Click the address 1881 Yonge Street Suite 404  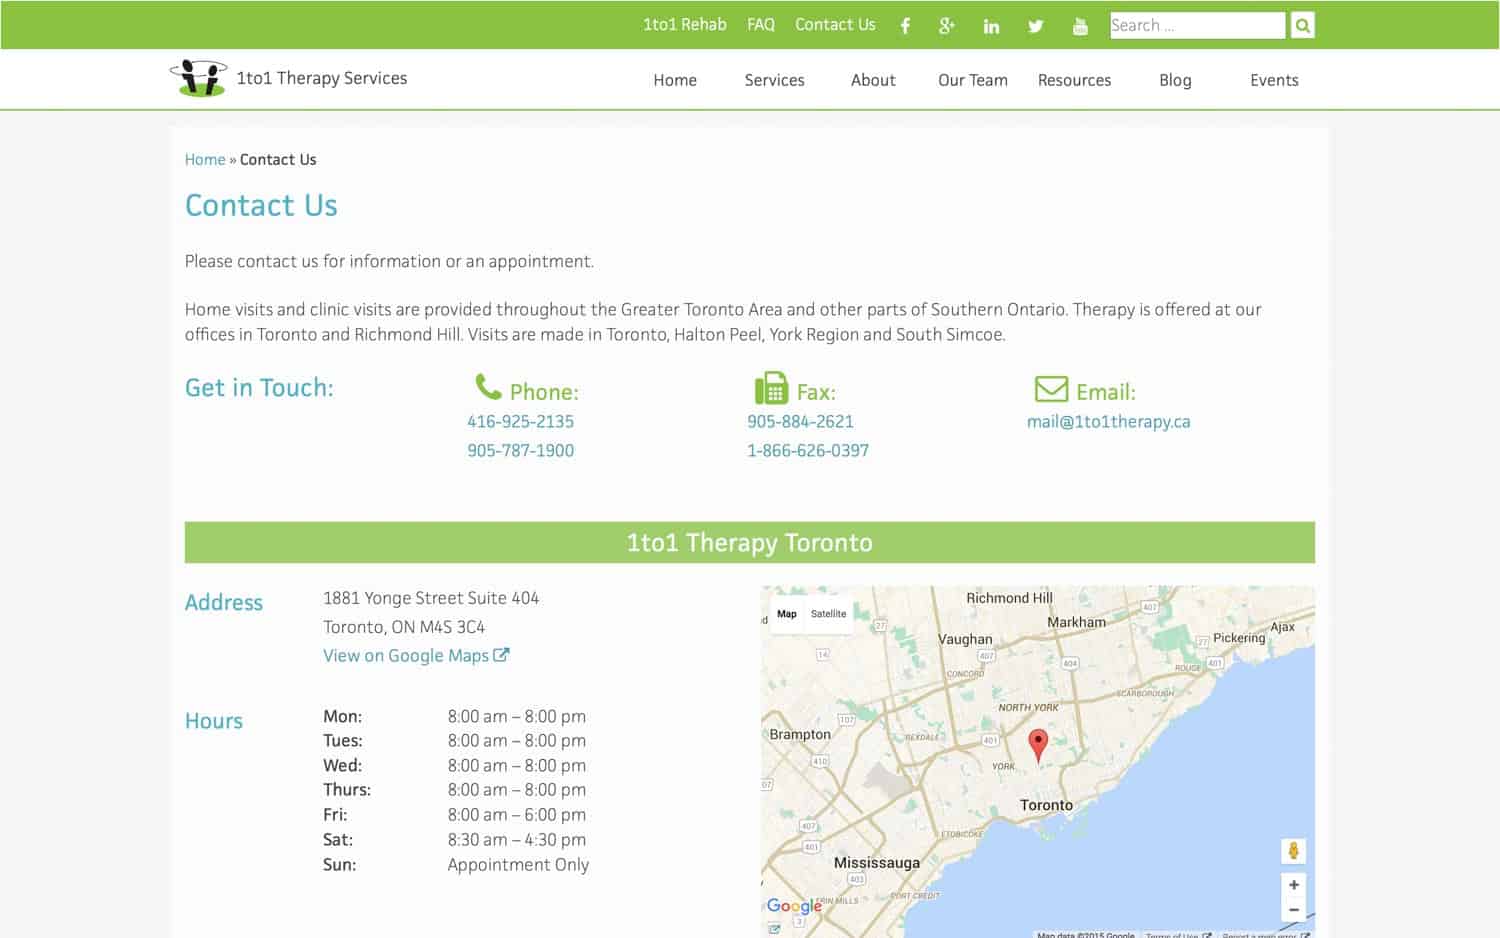pos(431,598)
